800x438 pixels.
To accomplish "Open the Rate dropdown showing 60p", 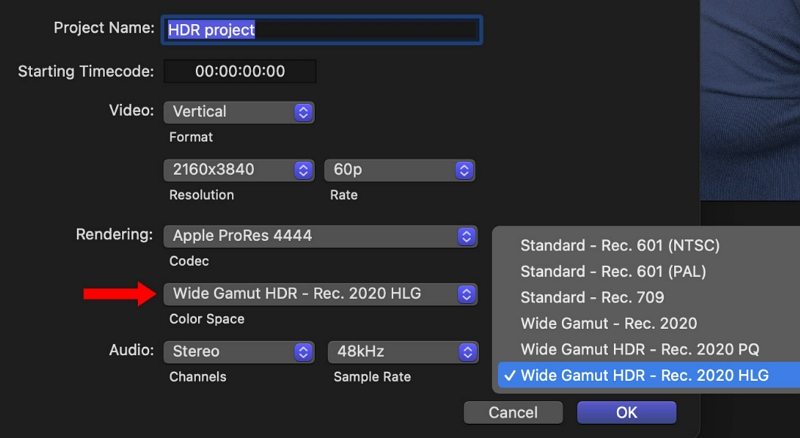I will [399, 169].
